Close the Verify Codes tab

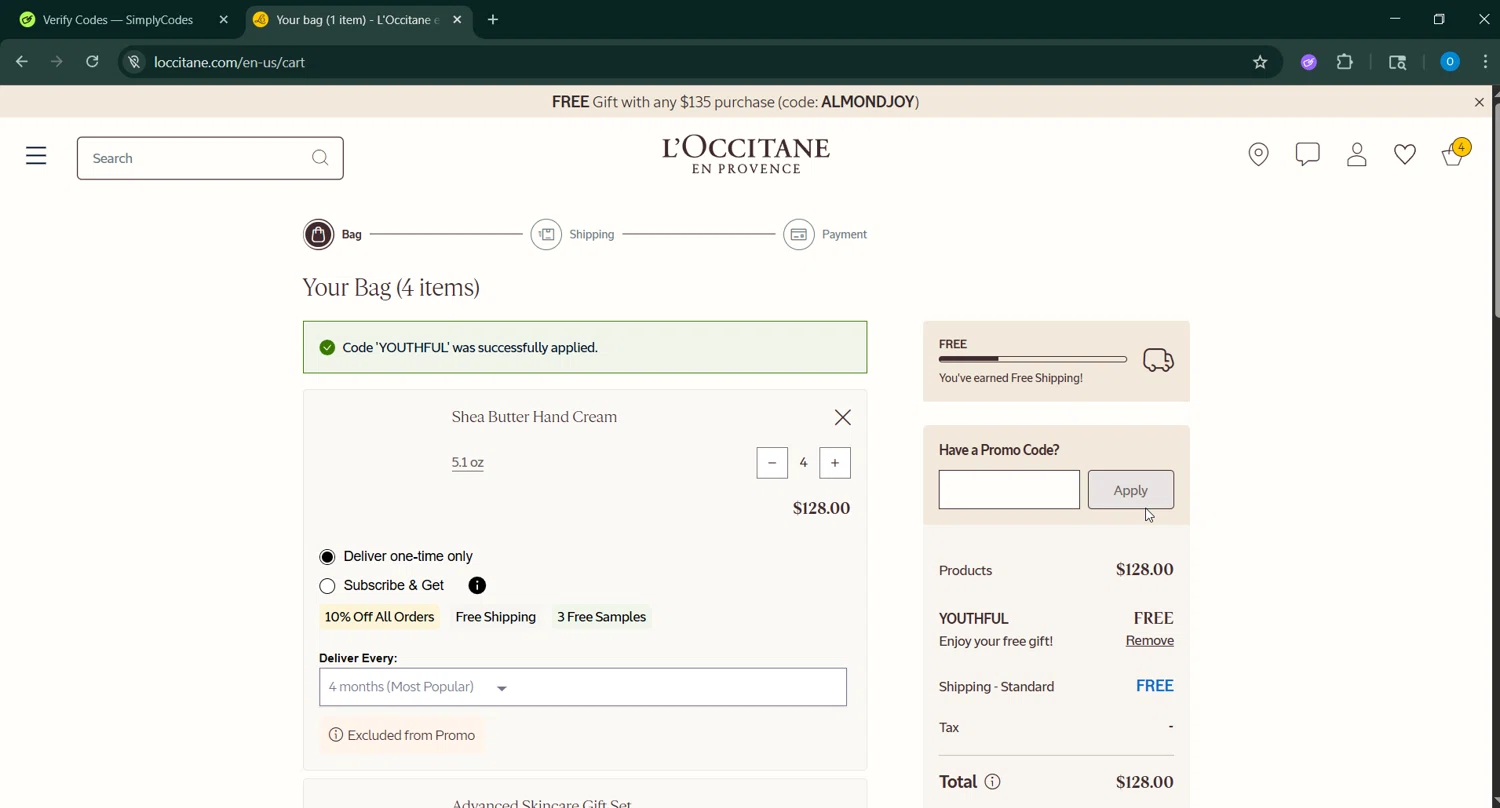pyautogui.click(x=223, y=20)
